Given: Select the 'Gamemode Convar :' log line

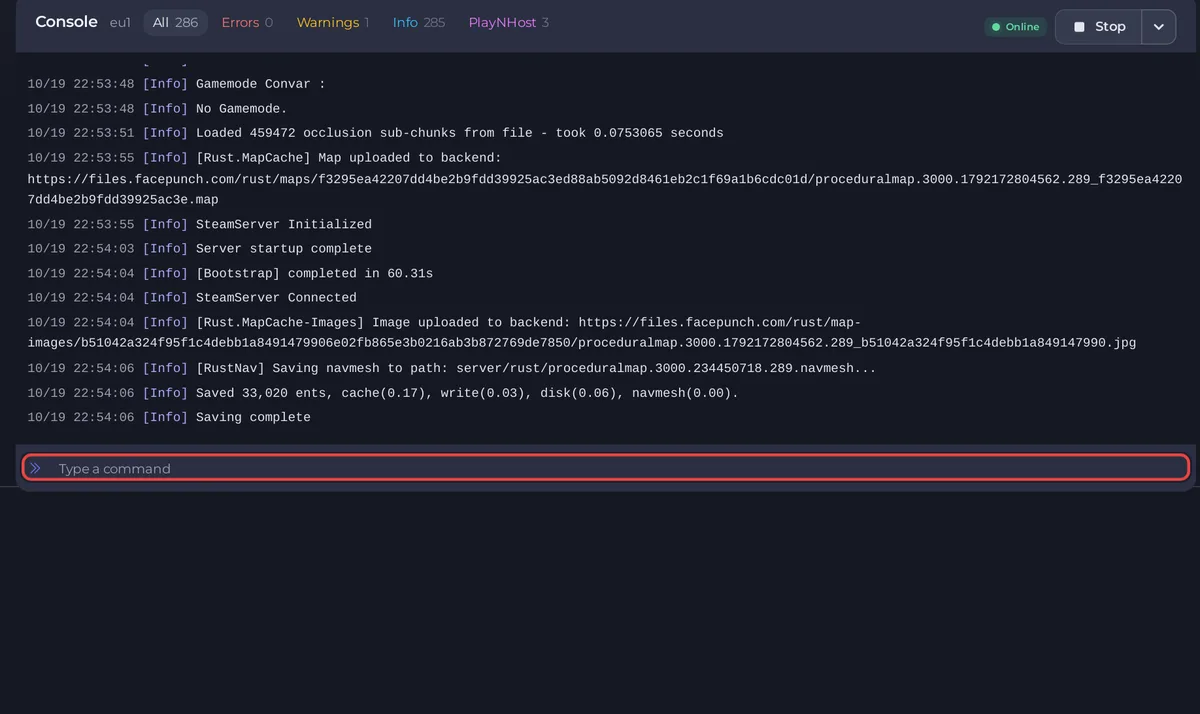Looking at the screenshot, I should (x=176, y=84).
